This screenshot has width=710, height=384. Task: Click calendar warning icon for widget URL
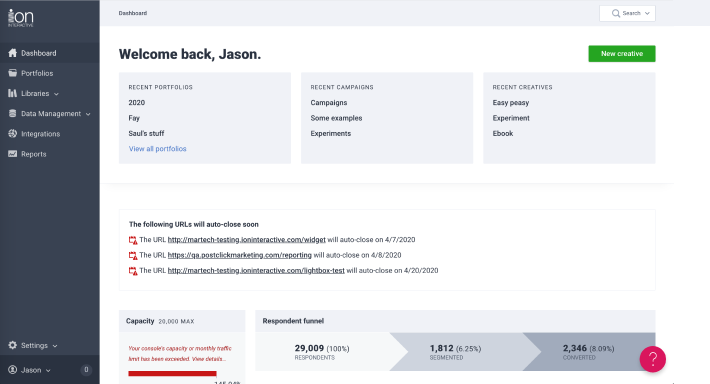pos(133,240)
